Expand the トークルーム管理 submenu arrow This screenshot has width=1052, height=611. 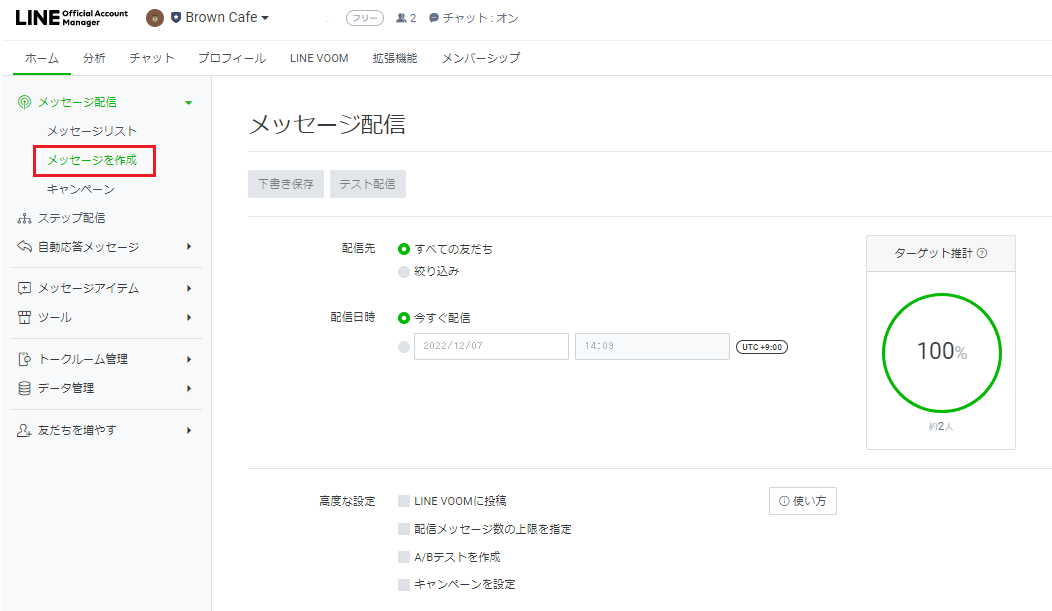[x=188, y=359]
